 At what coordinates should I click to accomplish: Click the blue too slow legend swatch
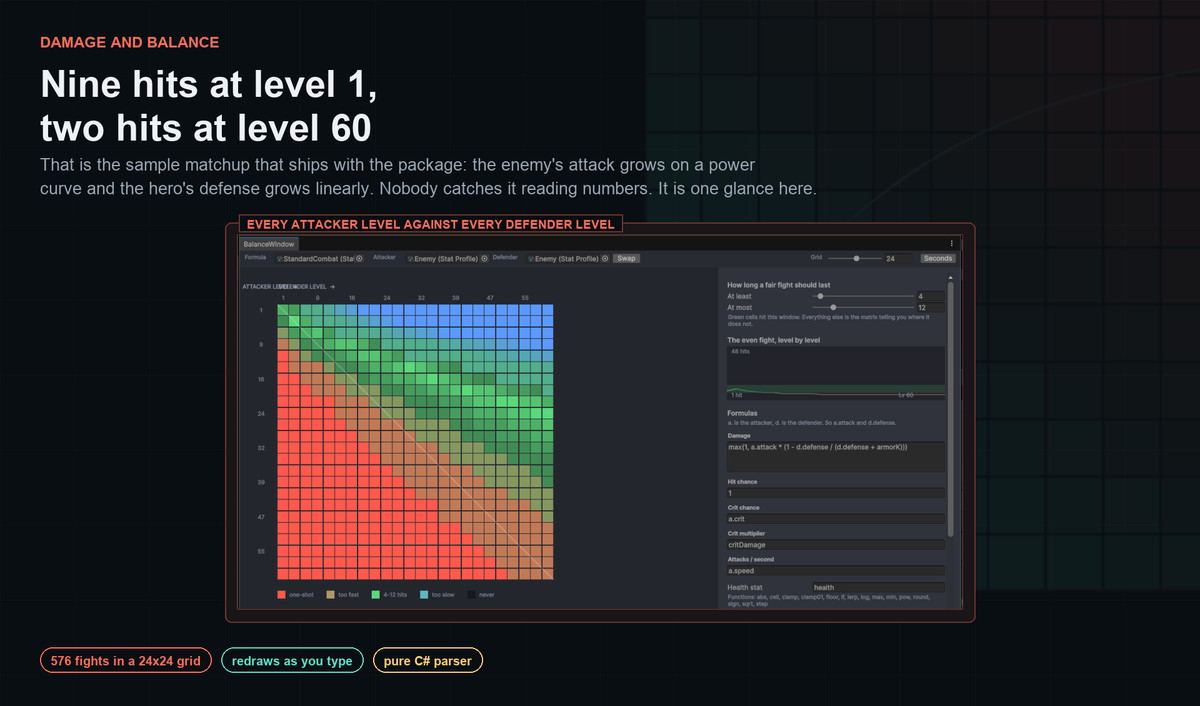(425, 594)
